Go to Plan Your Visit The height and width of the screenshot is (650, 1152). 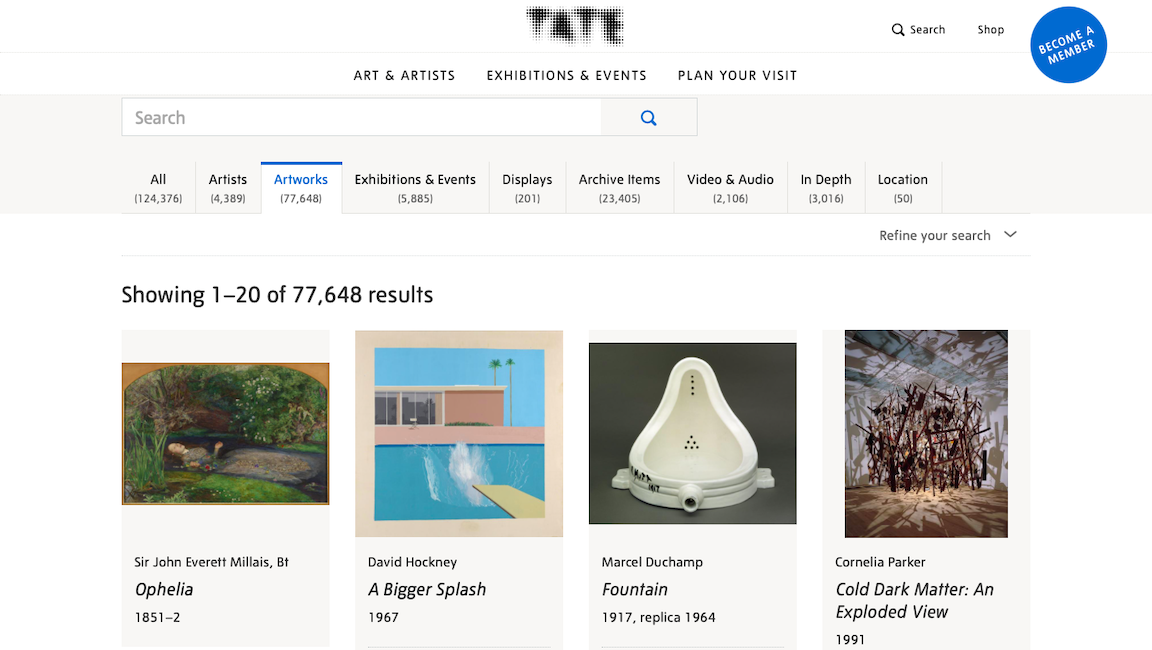point(737,75)
